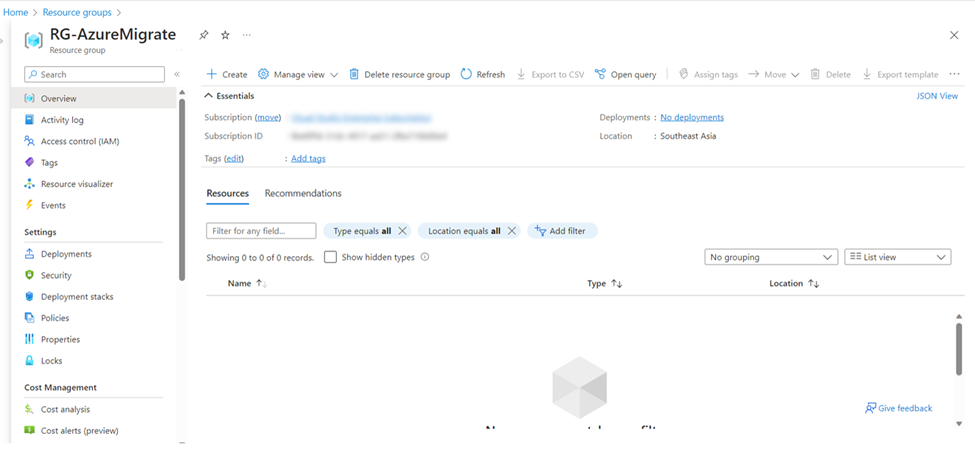Click the subscription (move) link

(x=269, y=117)
